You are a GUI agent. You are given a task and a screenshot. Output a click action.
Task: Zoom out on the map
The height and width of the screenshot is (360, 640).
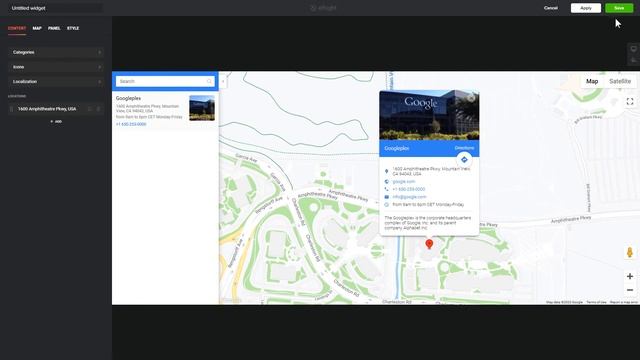[x=630, y=290]
